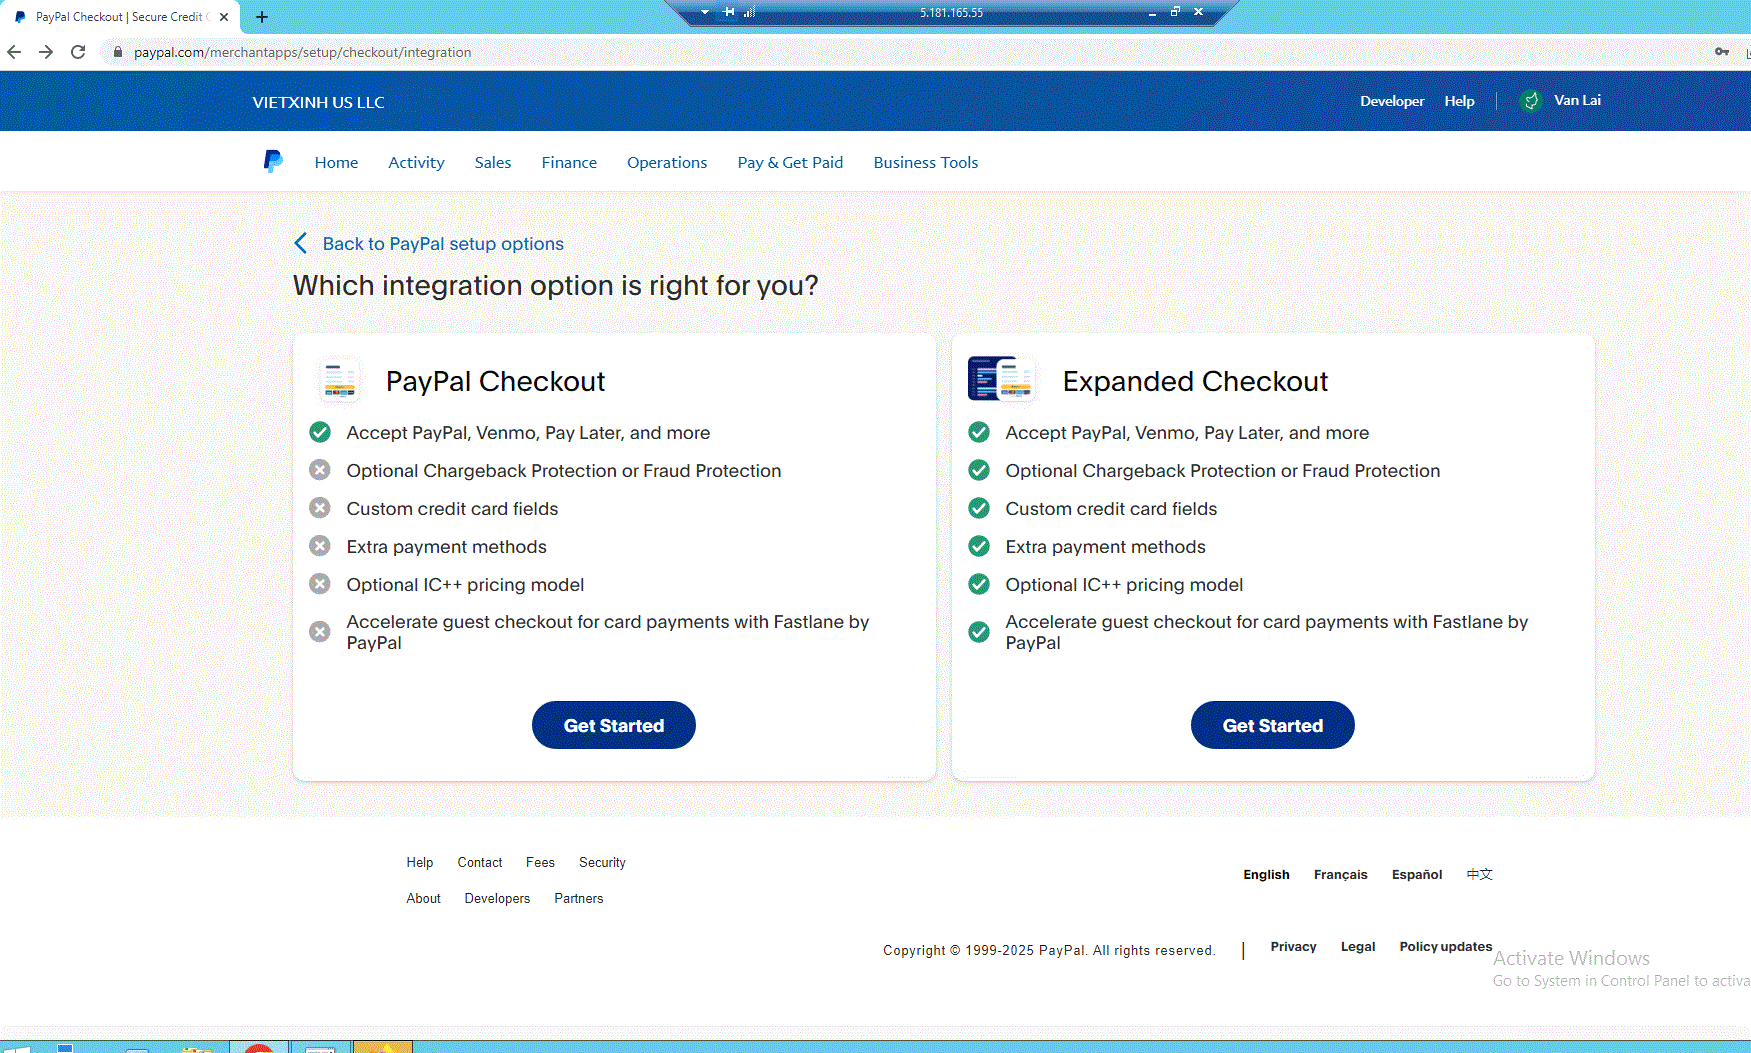Image resolution: width=1751 pixels, height=1053 pixels.
Task: Switch language to Français
Action: pos(1340,874)
